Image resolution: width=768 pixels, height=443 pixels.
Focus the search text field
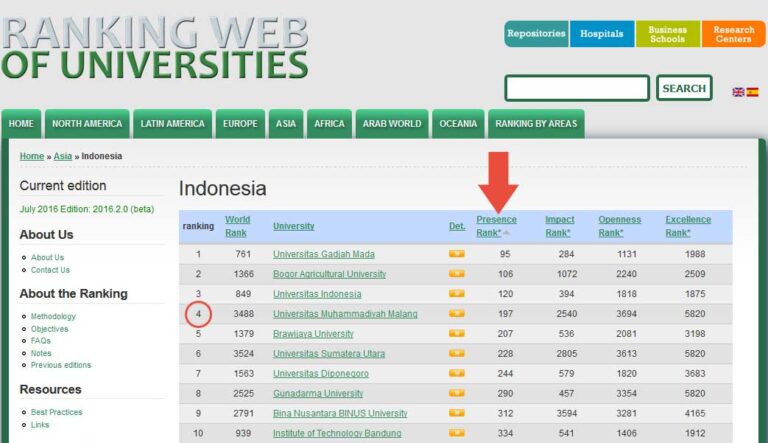point(577,88)
